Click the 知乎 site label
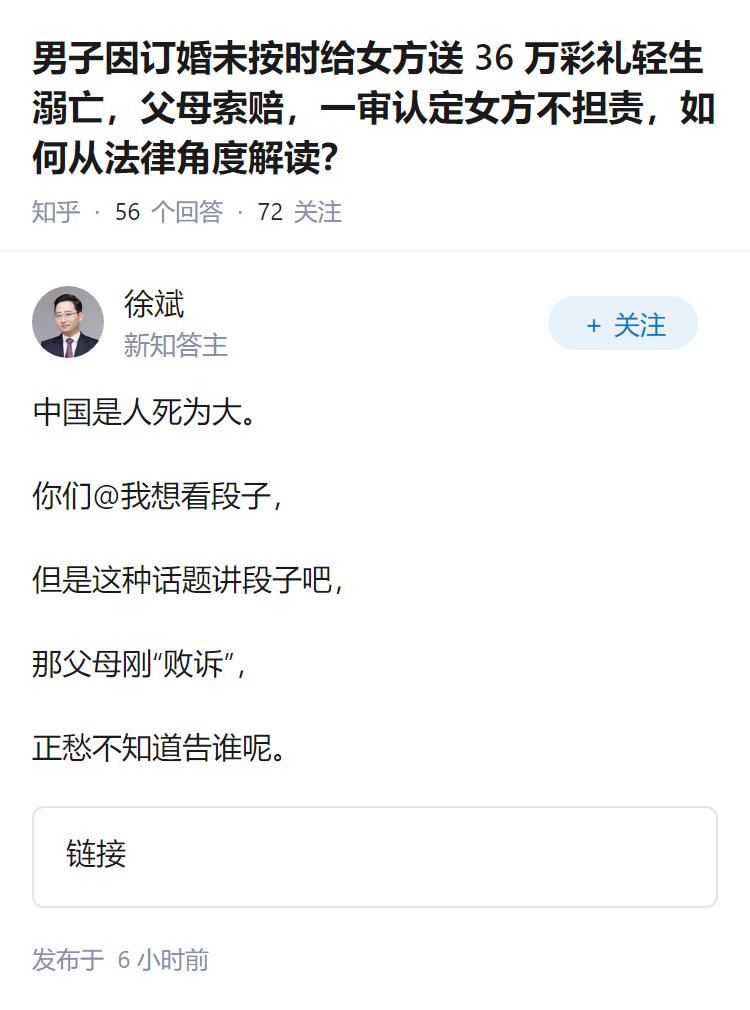750x1010 pixels. (53, 213)
